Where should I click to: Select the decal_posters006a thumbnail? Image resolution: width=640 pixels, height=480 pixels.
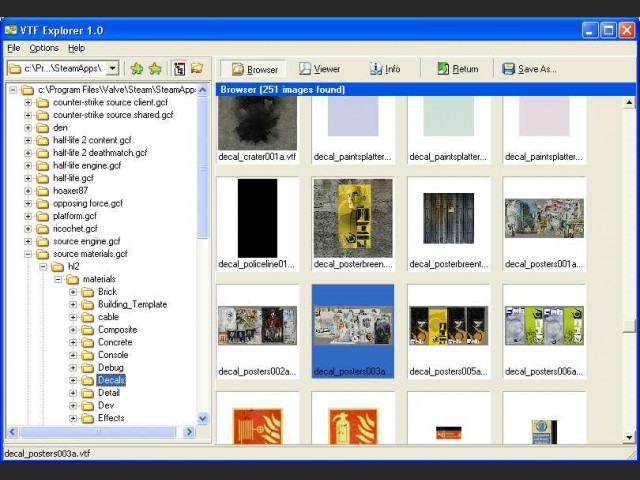(x=544, y=331)
